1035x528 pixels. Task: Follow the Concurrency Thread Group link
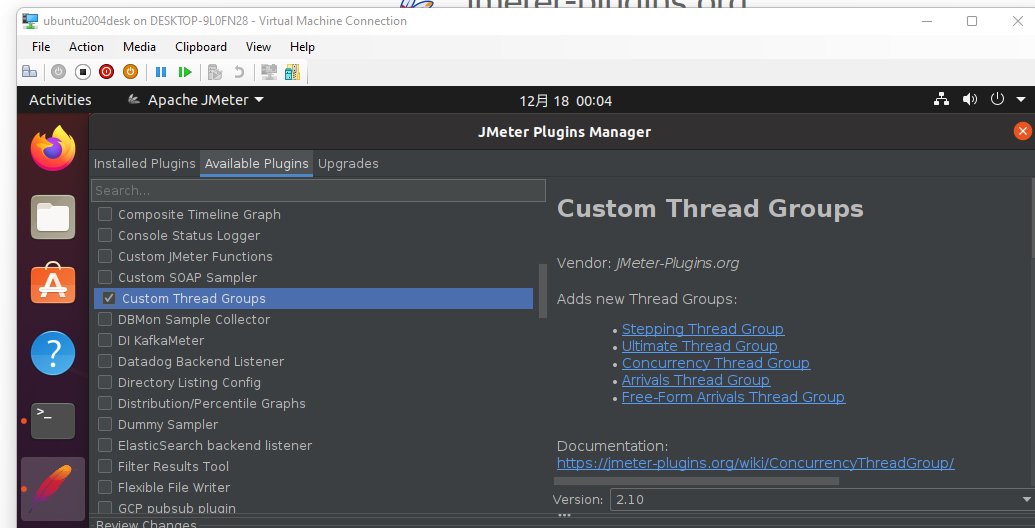pos(716,363)
